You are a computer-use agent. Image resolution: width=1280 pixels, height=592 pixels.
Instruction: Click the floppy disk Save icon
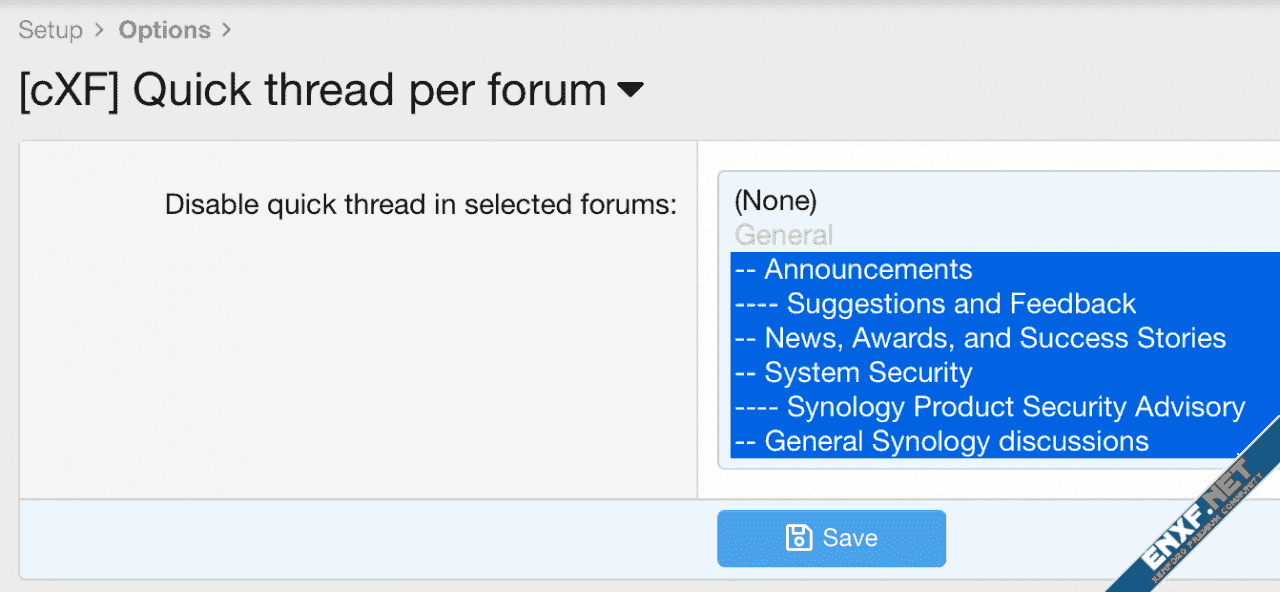[x=799, y=538]
